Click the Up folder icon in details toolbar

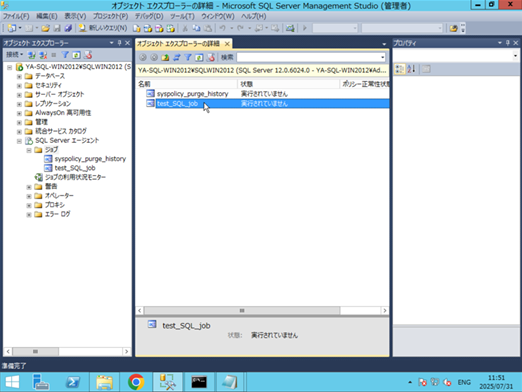(165, 57)
